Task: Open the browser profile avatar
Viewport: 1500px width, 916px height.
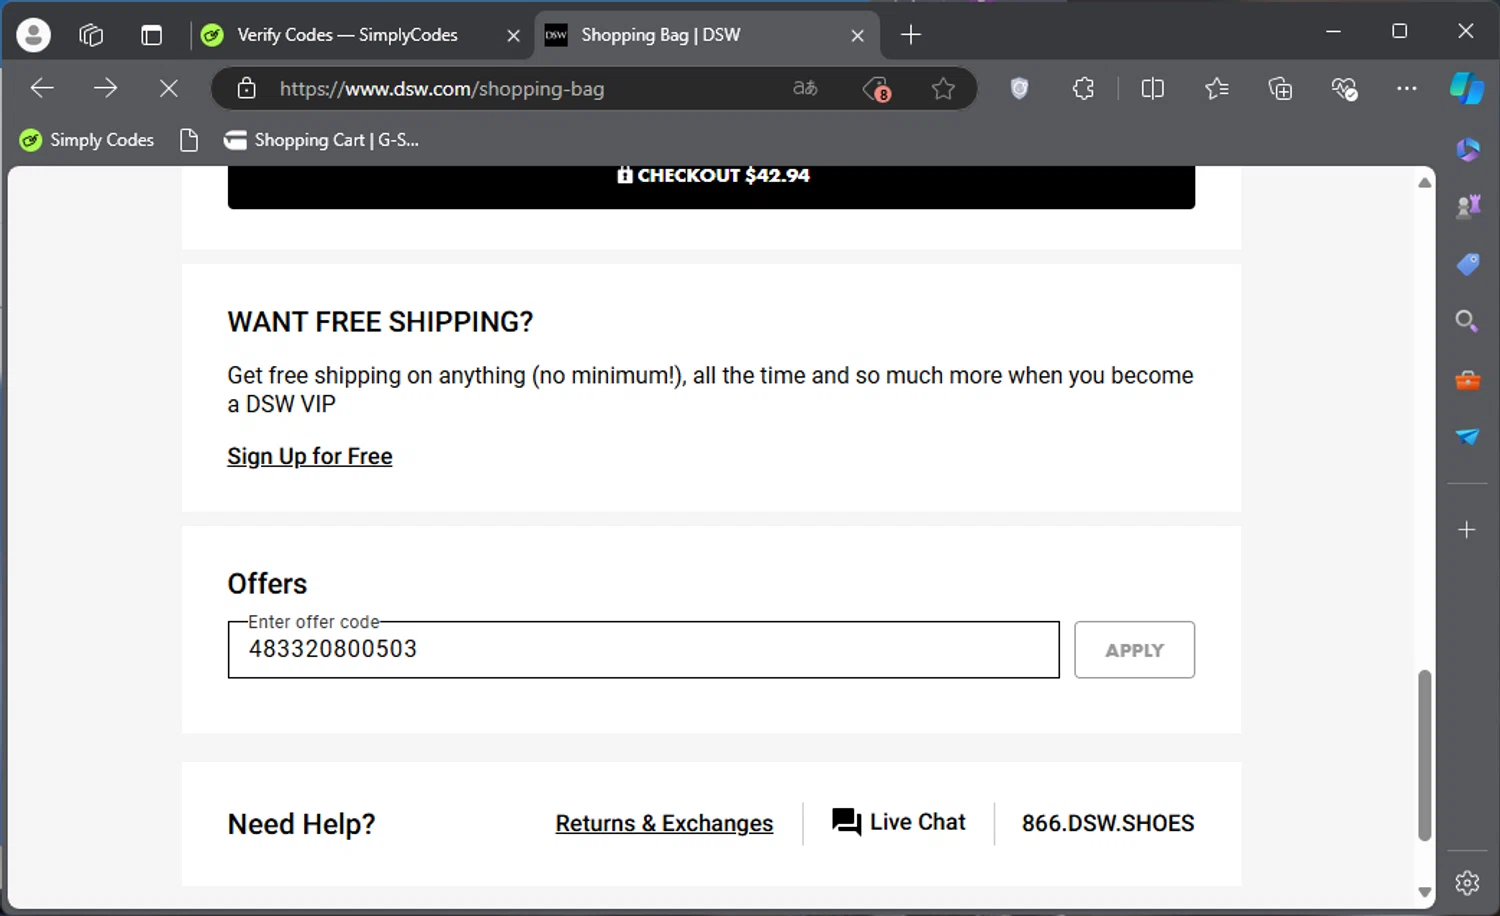Action: [x=33, y=35]
